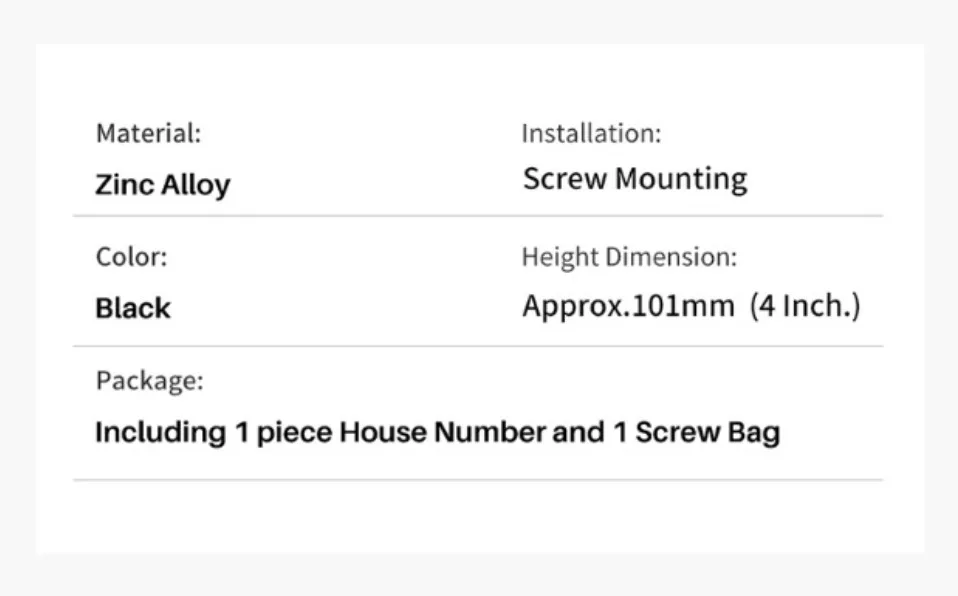Image resolution: width=958 pixels, height=596 pixels.
Task: Select the "Zinc Alloy" value text
Action: [x=162, y=185]
